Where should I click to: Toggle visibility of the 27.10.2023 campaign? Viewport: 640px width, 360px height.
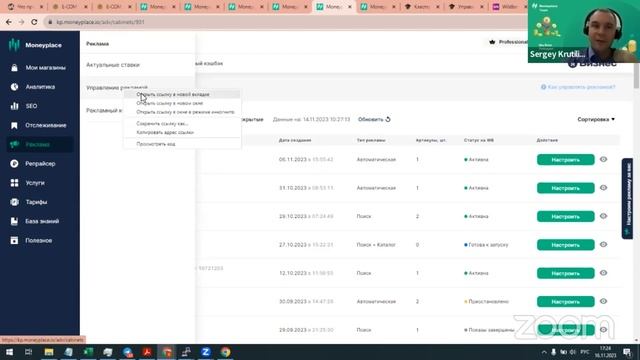[x=603, y=244]
